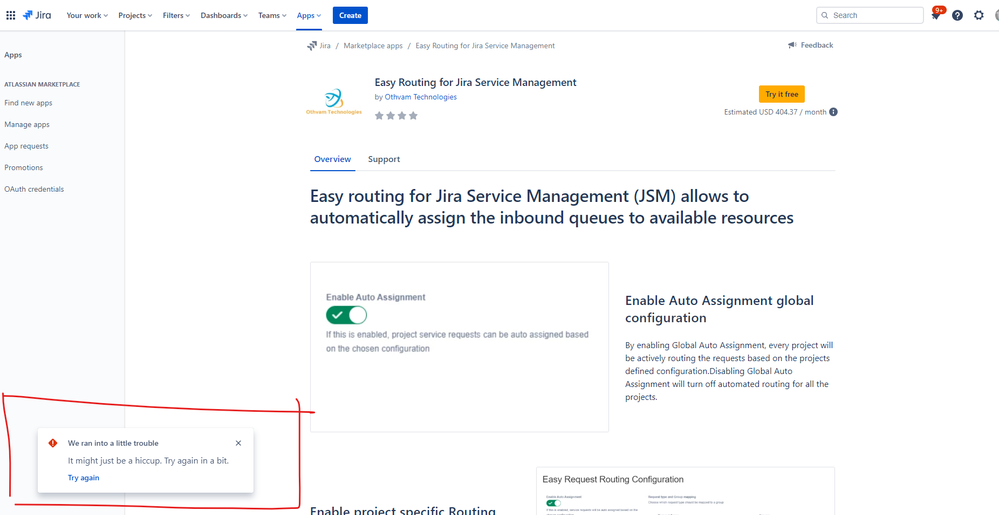Open Promotions in sidebar
This screenshot has width=999, height=515.
coord(24,168)
